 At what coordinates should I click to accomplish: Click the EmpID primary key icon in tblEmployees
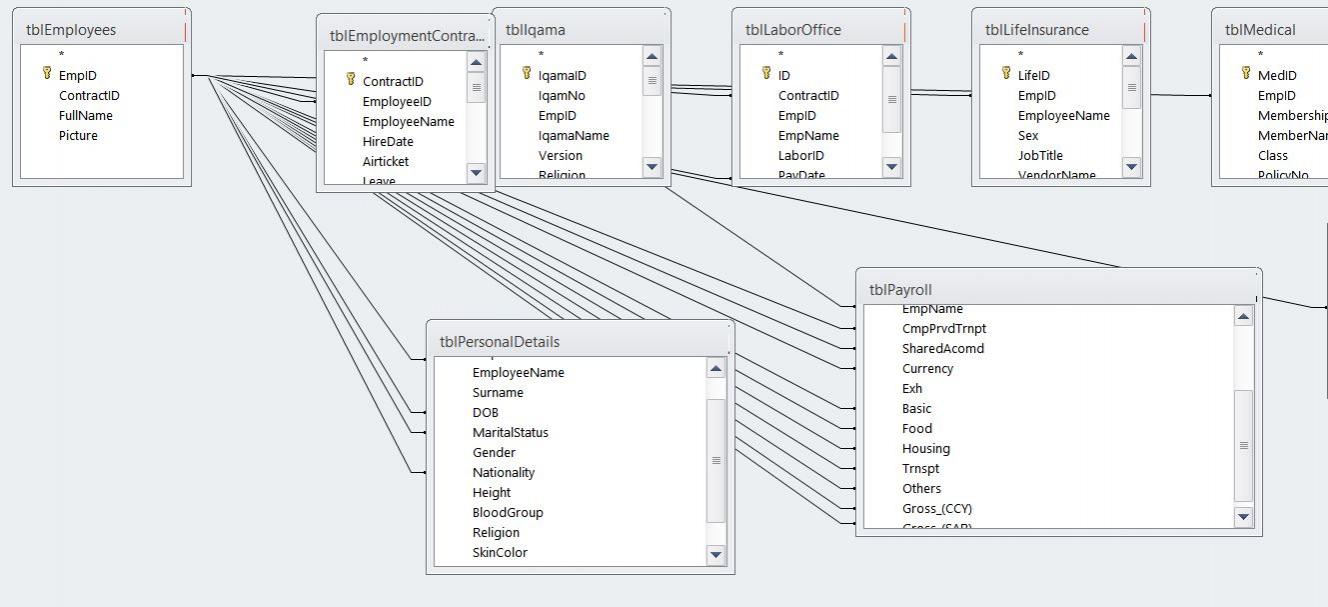[46, 75]
